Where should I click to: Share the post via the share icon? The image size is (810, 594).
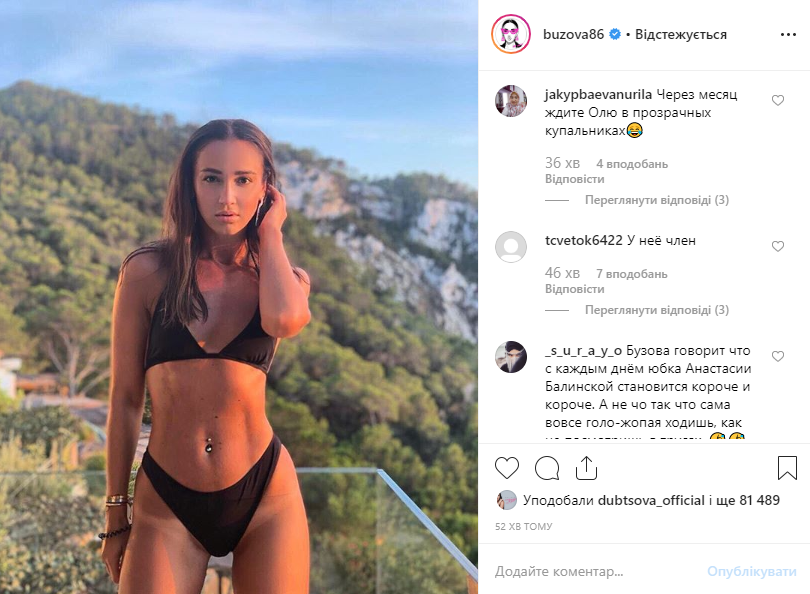[586, 468]
